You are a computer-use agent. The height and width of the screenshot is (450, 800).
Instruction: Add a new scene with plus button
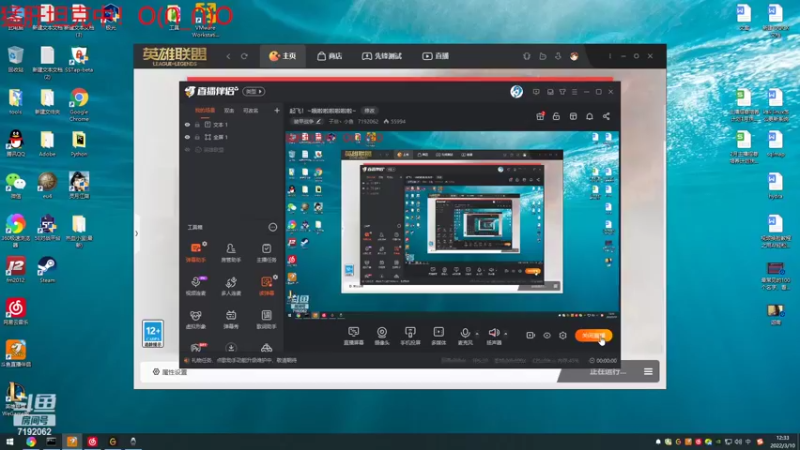click(277, 110)
